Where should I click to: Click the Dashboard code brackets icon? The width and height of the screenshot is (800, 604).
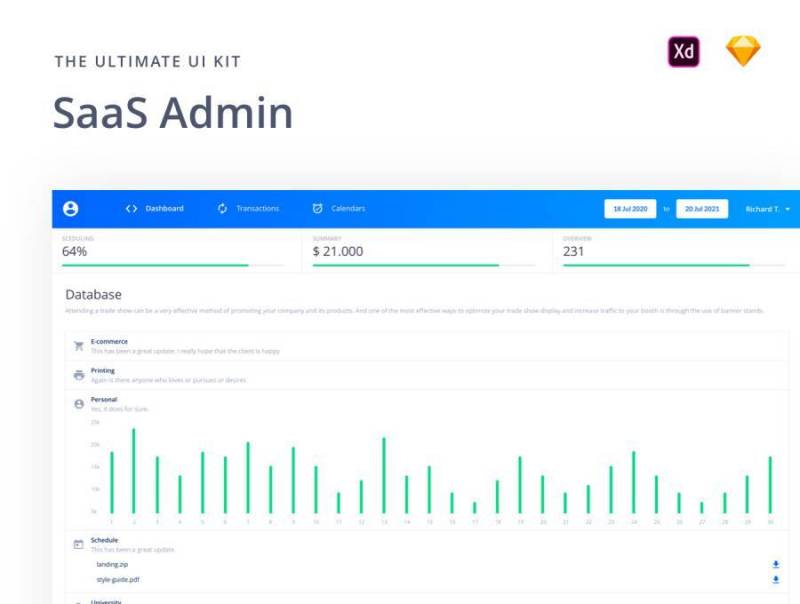131,209
